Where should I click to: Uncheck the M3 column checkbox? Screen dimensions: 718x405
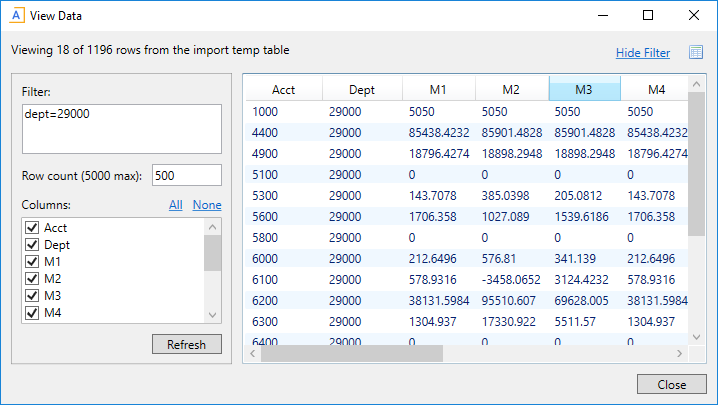(30, 296)
